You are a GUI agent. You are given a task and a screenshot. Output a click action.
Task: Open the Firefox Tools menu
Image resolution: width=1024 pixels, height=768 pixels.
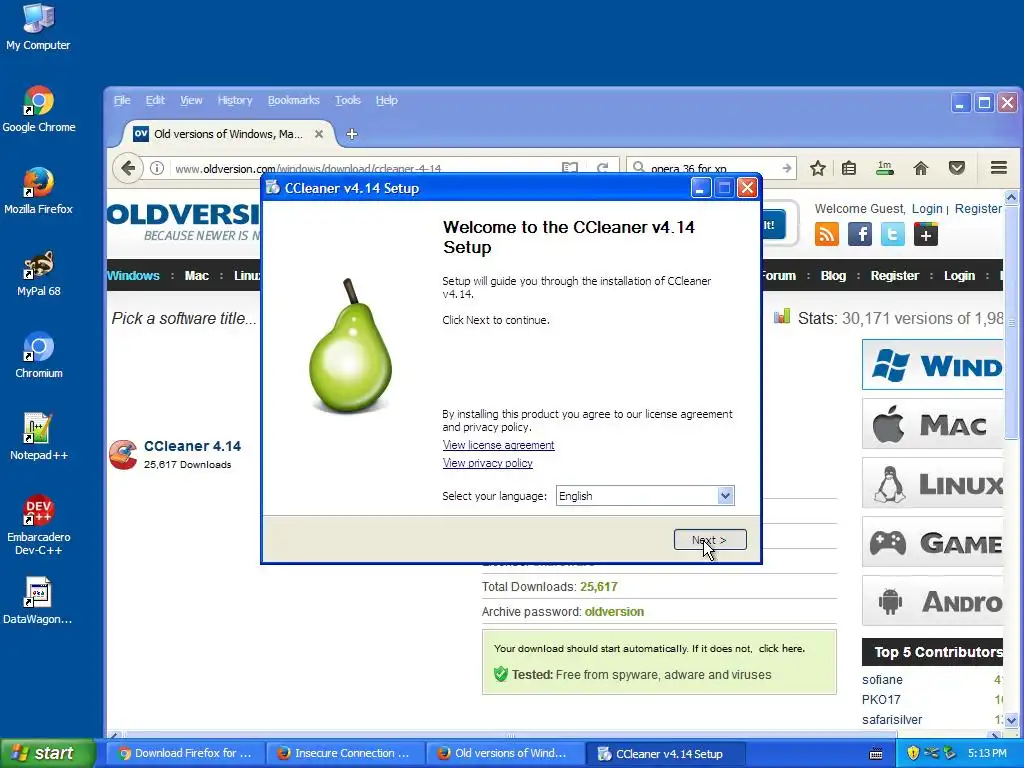347,100
